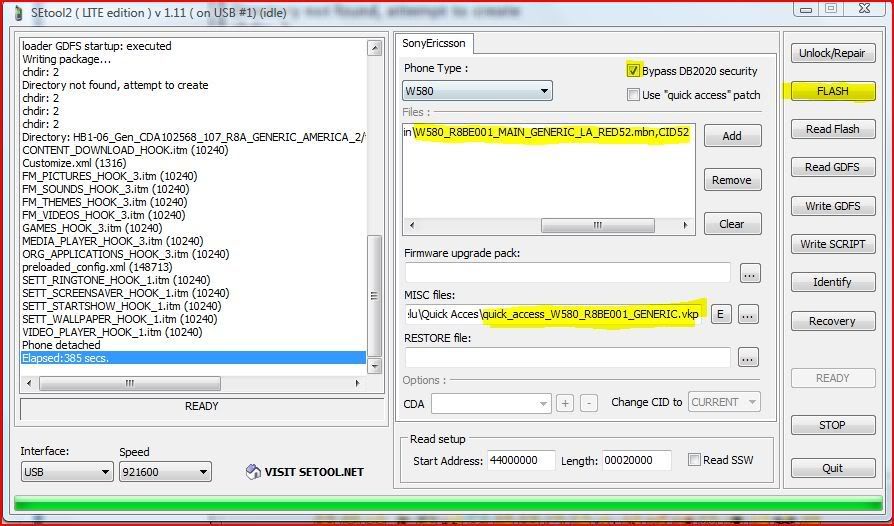Screen dimensions: 894x526
Task: Click the Read Flash button
Action: click(833, 129)
